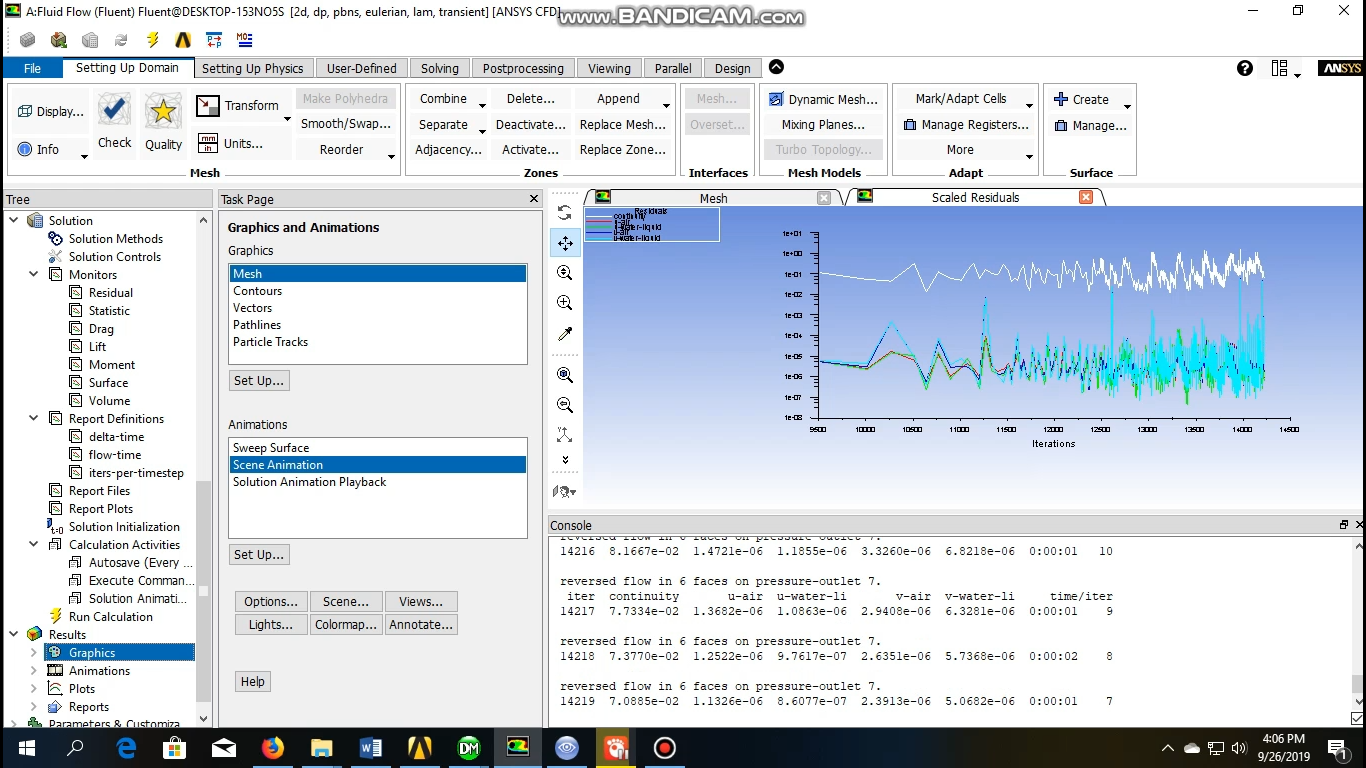Open the Check mesh tool in ribbon
Viewport: 1366px width, 768px height.
(114, 118)
